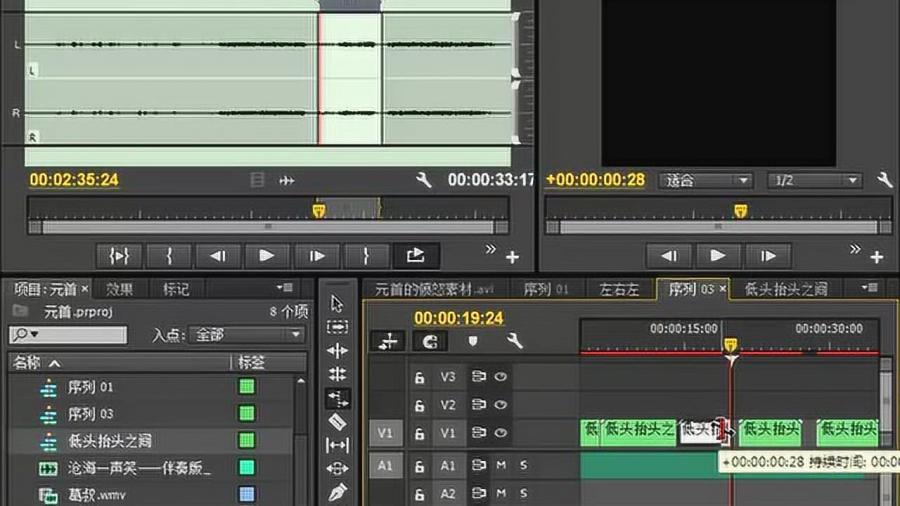Toggle nest sequences insert mode button

387,342
